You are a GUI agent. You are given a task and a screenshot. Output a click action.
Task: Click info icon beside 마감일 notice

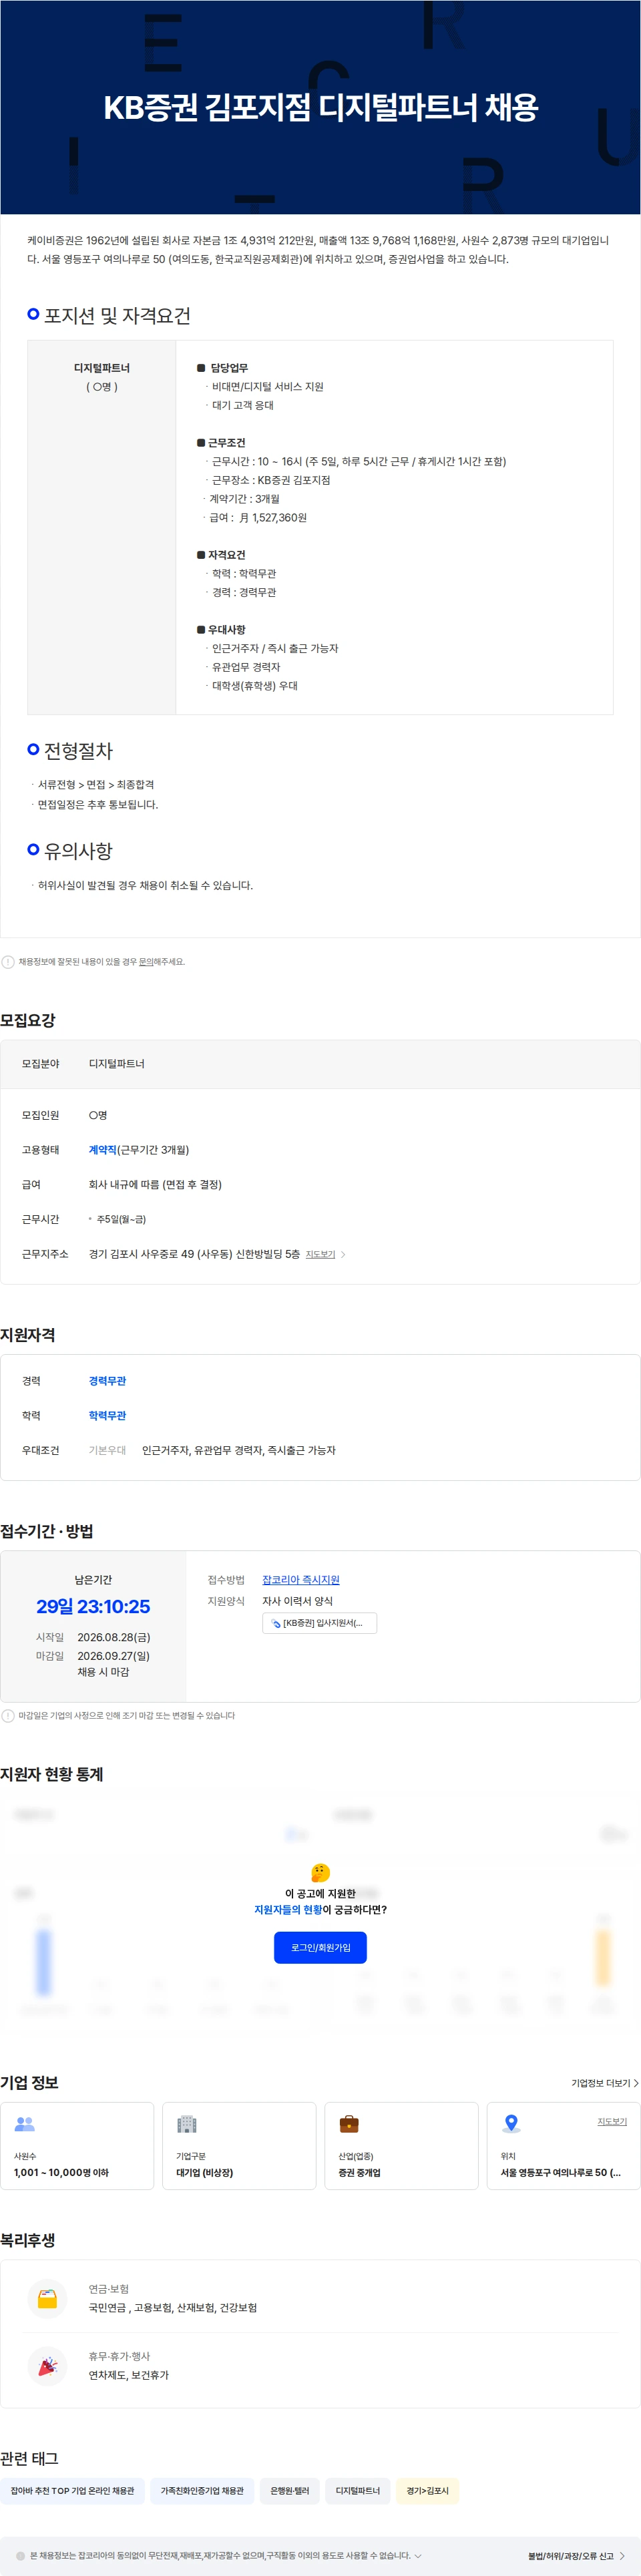pyautogui.click(x=8, y=1716)
